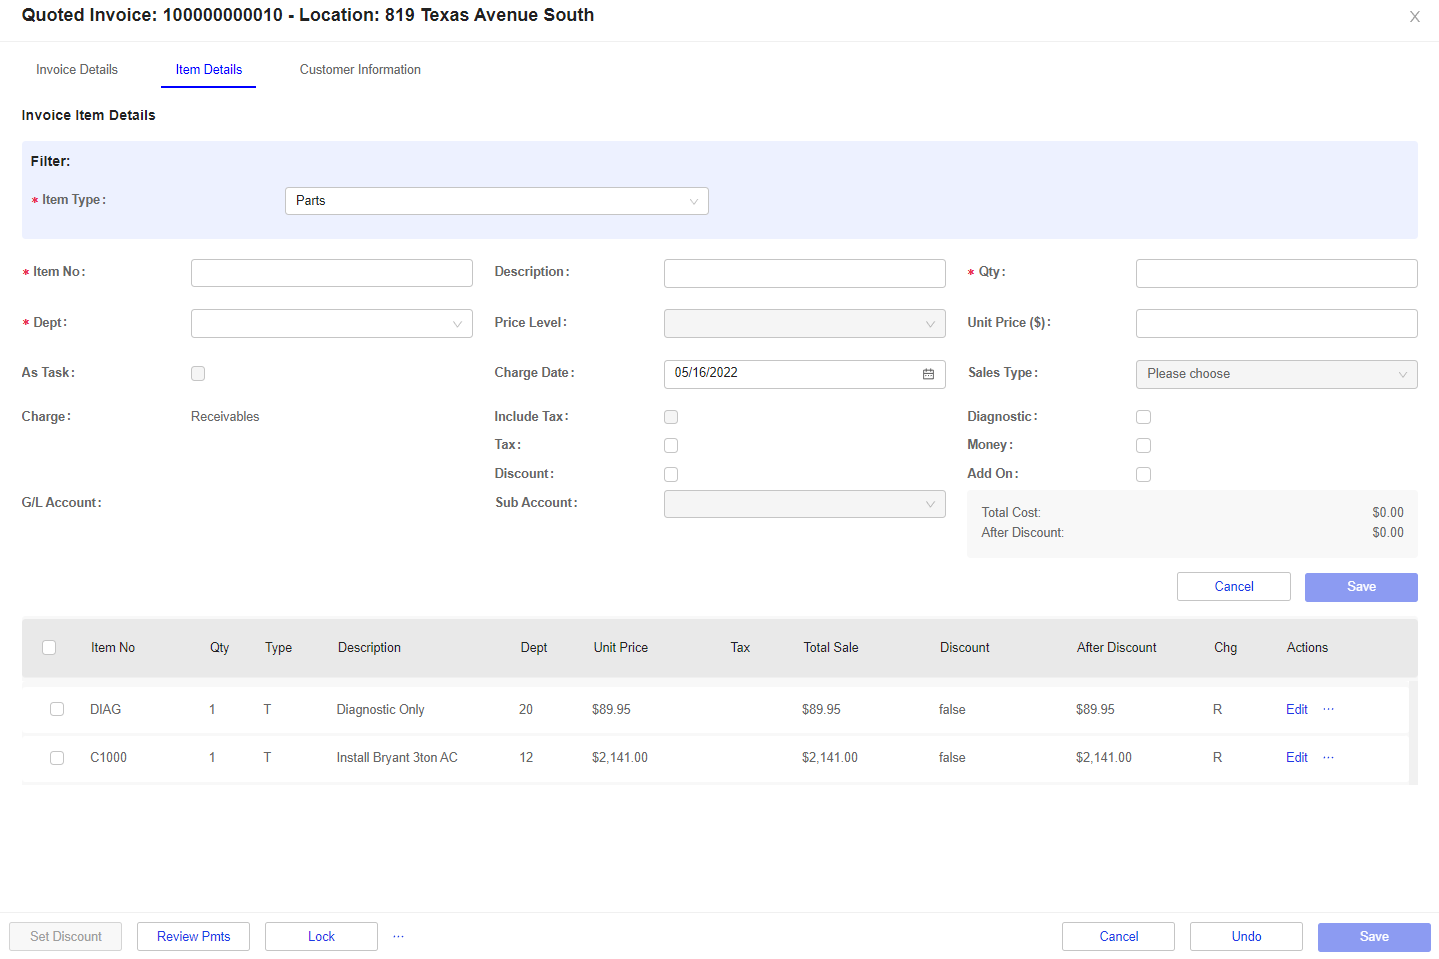Open Review Pmts
This screenshot has height=959, width=1439.
(x=193, y=936)
